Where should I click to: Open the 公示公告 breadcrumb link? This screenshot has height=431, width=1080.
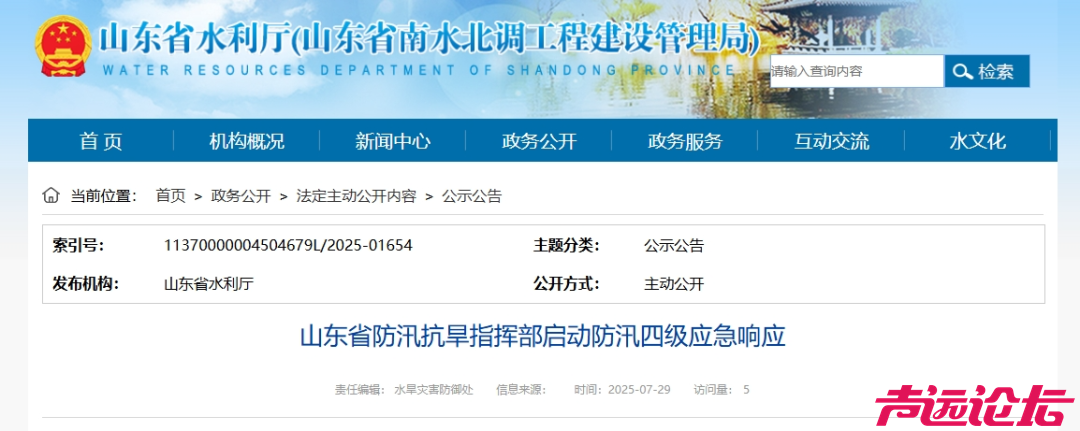472,196
